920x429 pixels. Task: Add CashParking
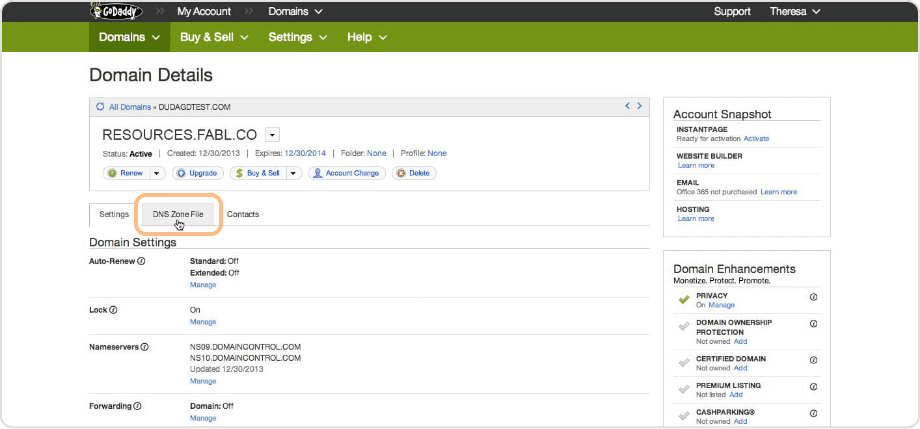click(x=740, y=421)
